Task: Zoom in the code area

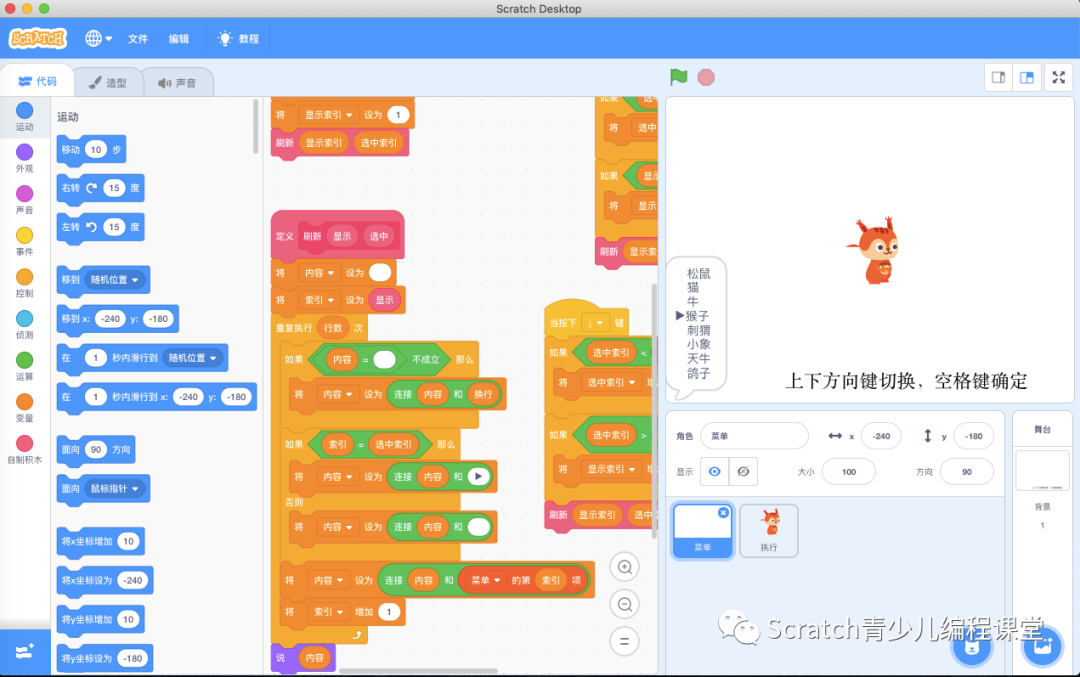Action: click(624, 567)
